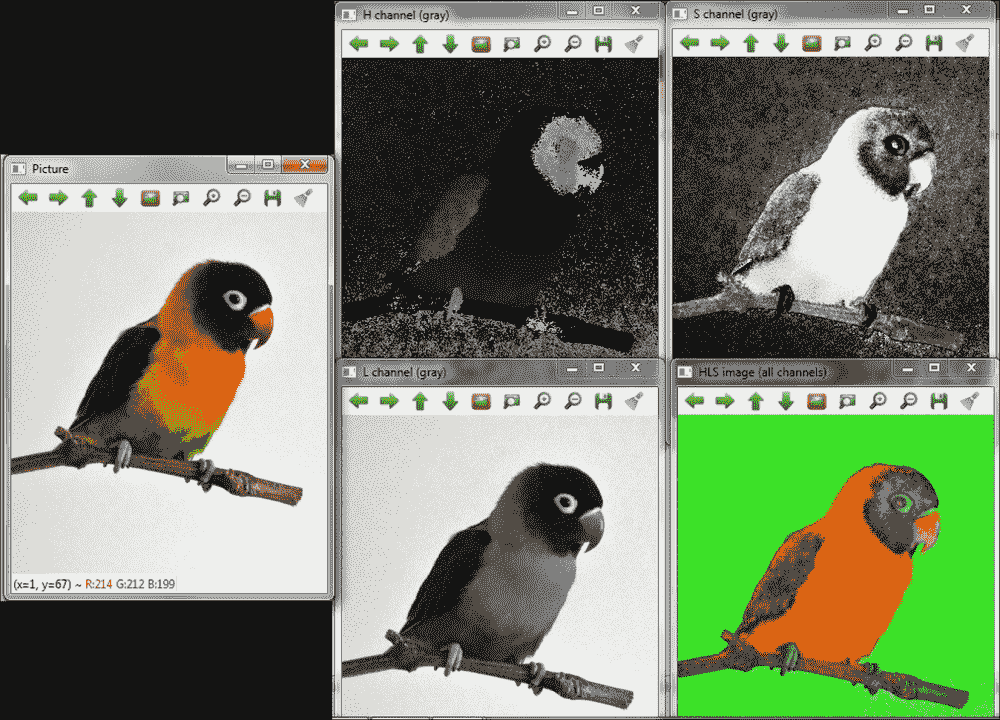Open properties brush icon in Picture window
Screen dimensions: 1000x720
(x=303, y=198)
